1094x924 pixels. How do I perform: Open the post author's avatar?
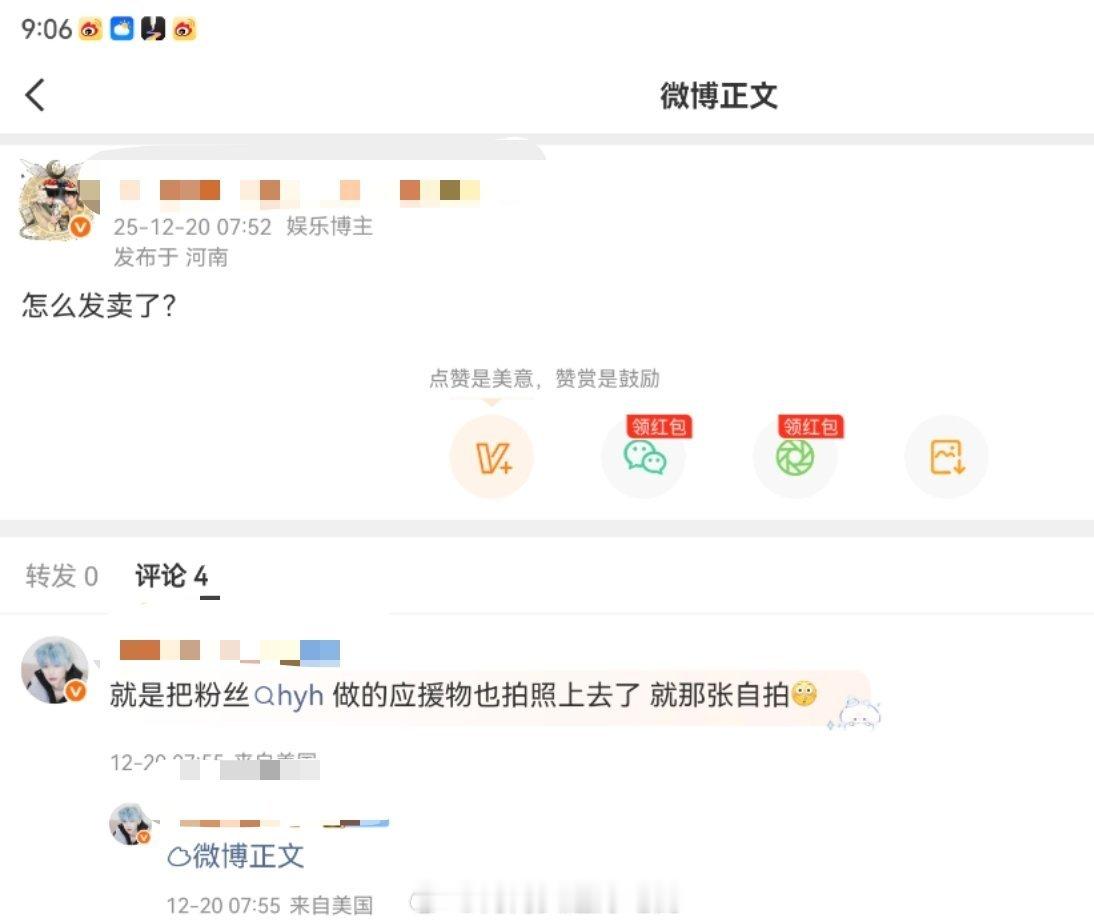(58, 200)
